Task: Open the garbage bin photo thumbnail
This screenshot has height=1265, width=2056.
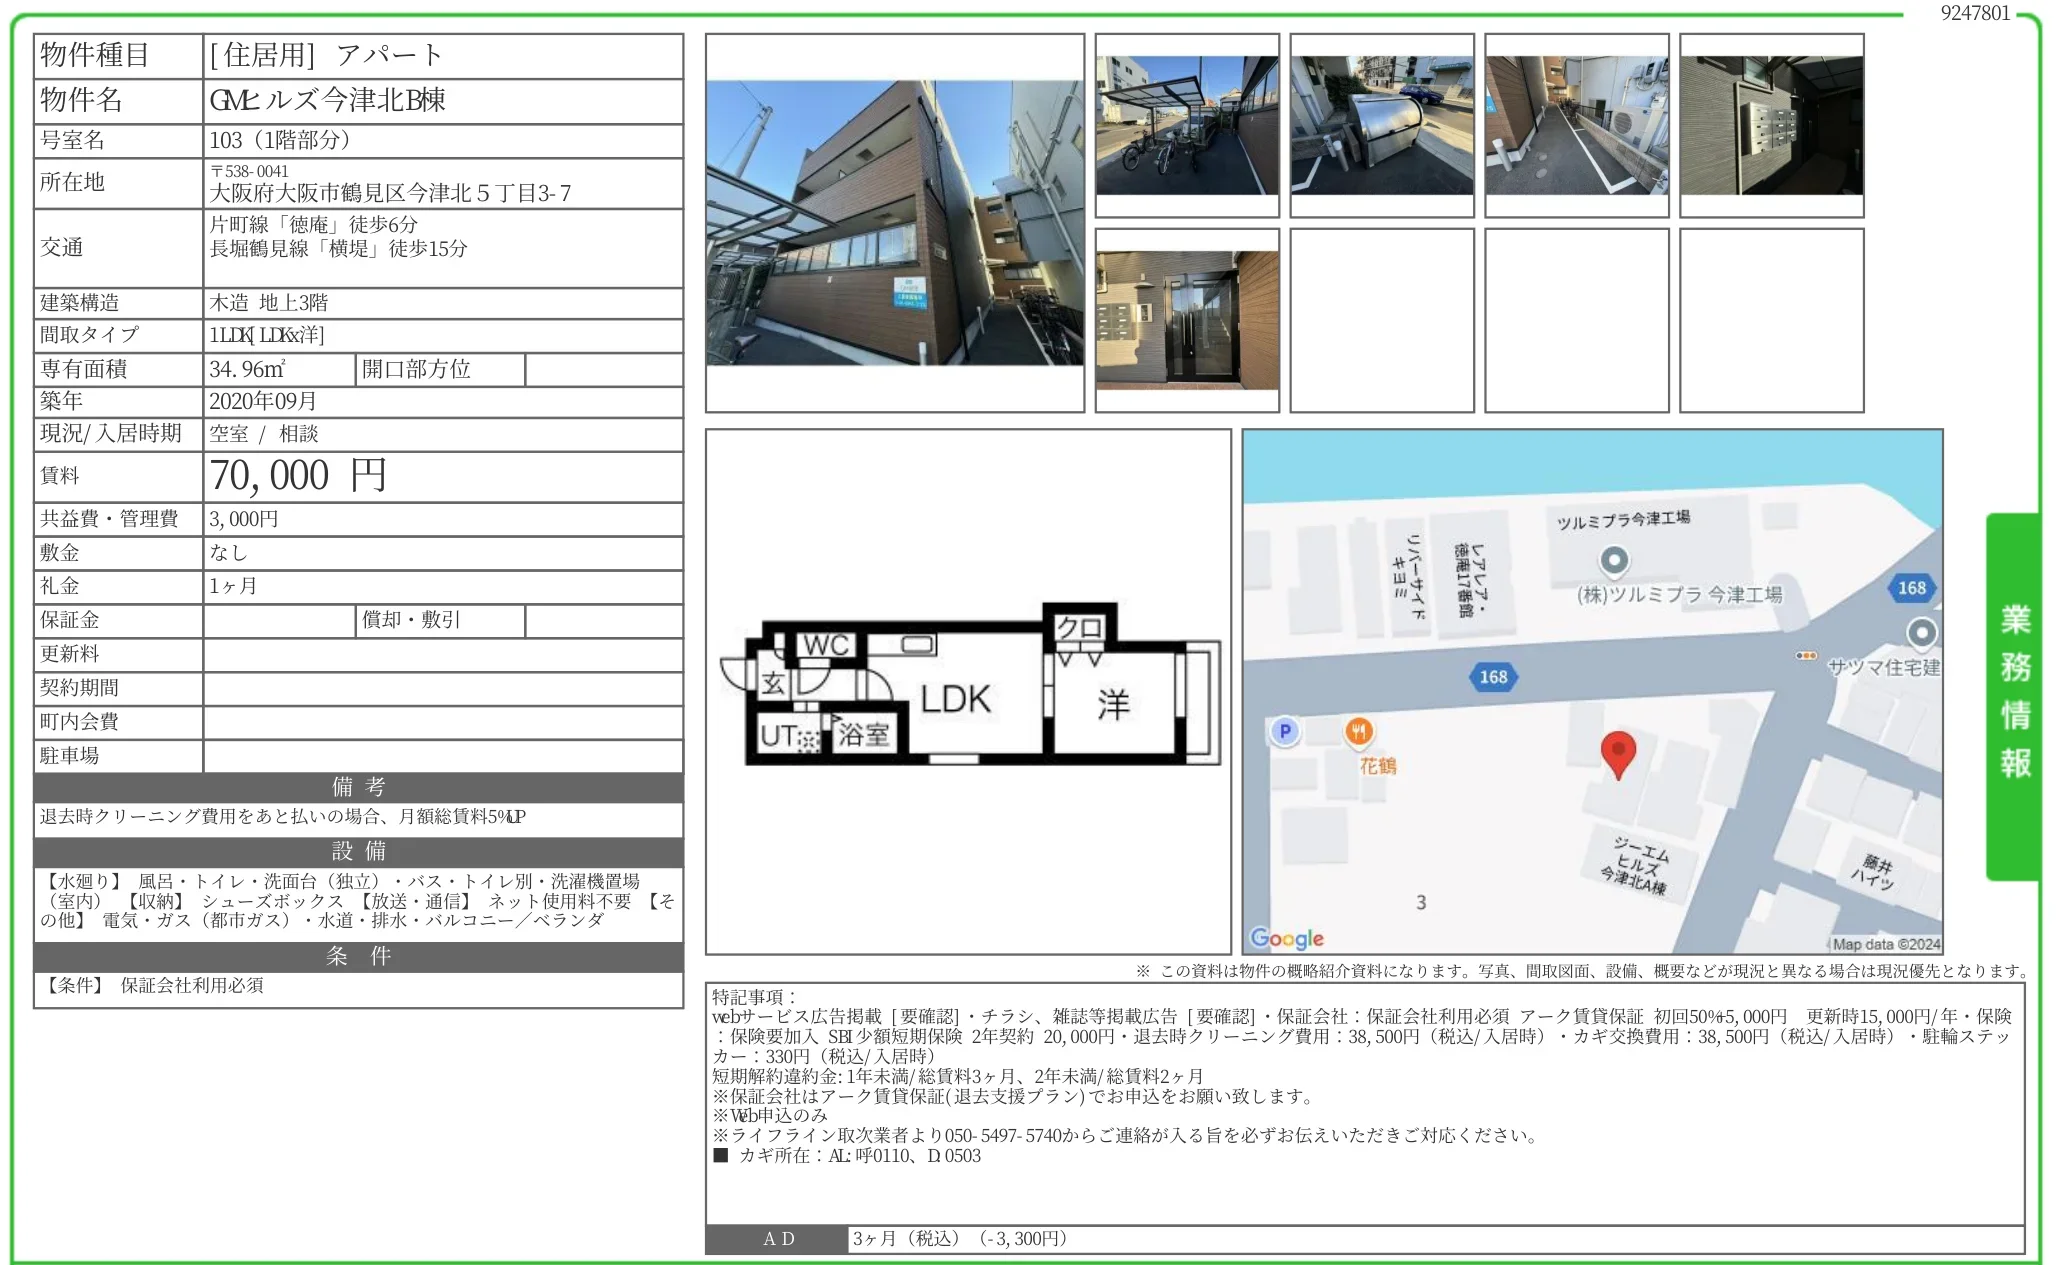Action: pyautogui.click(x=1381, y=125)
